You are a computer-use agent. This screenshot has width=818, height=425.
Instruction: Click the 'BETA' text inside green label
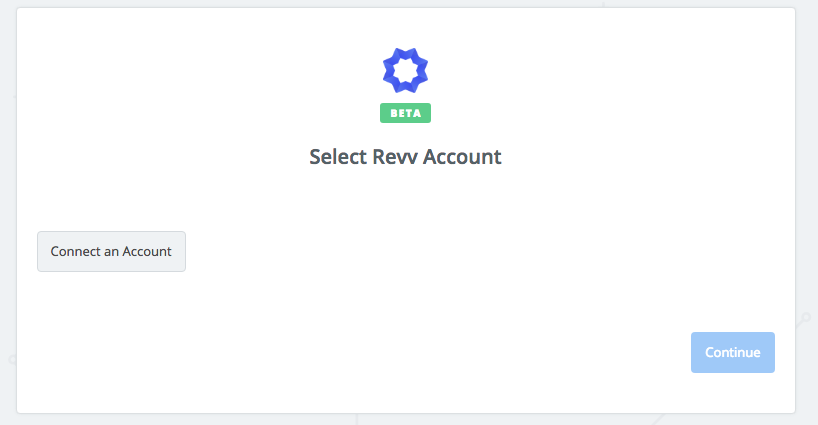[405, 113]
